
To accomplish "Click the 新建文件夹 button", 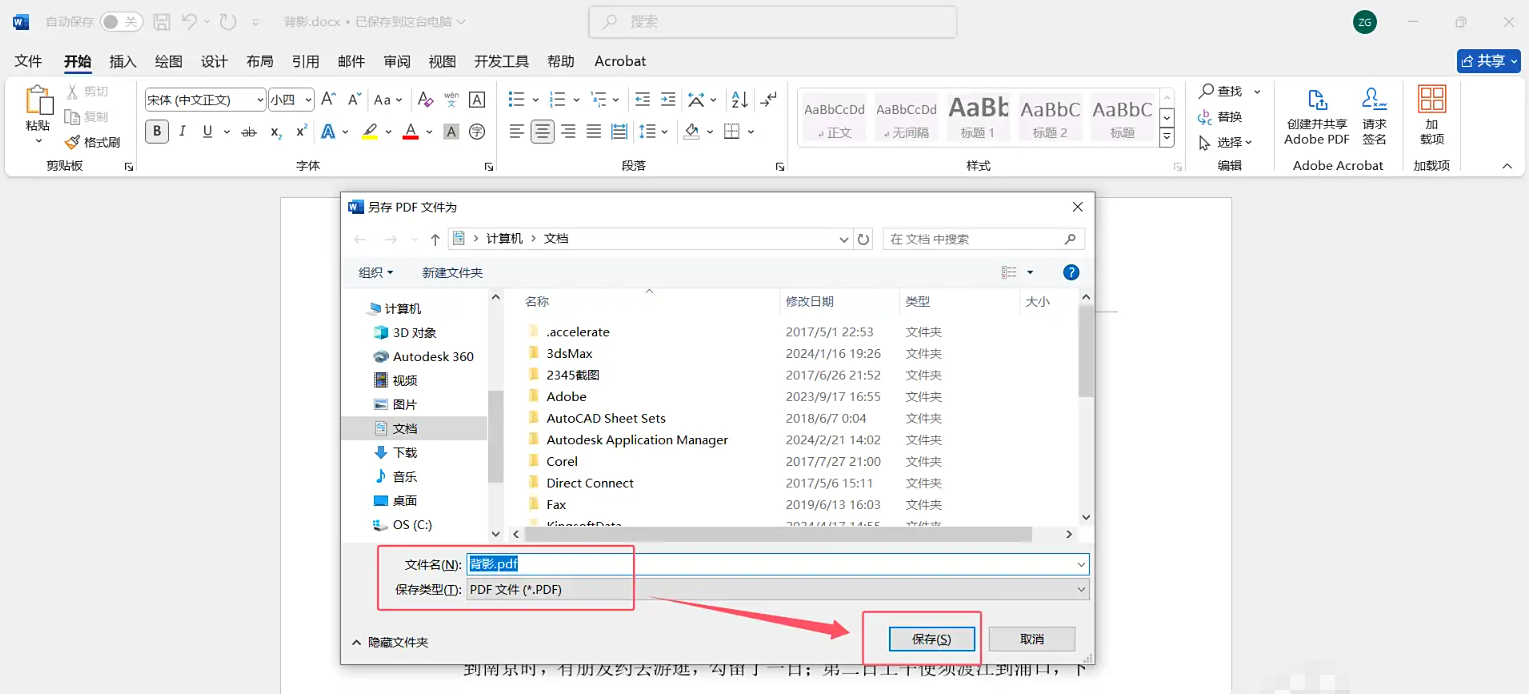I will (x=452, y=272).
